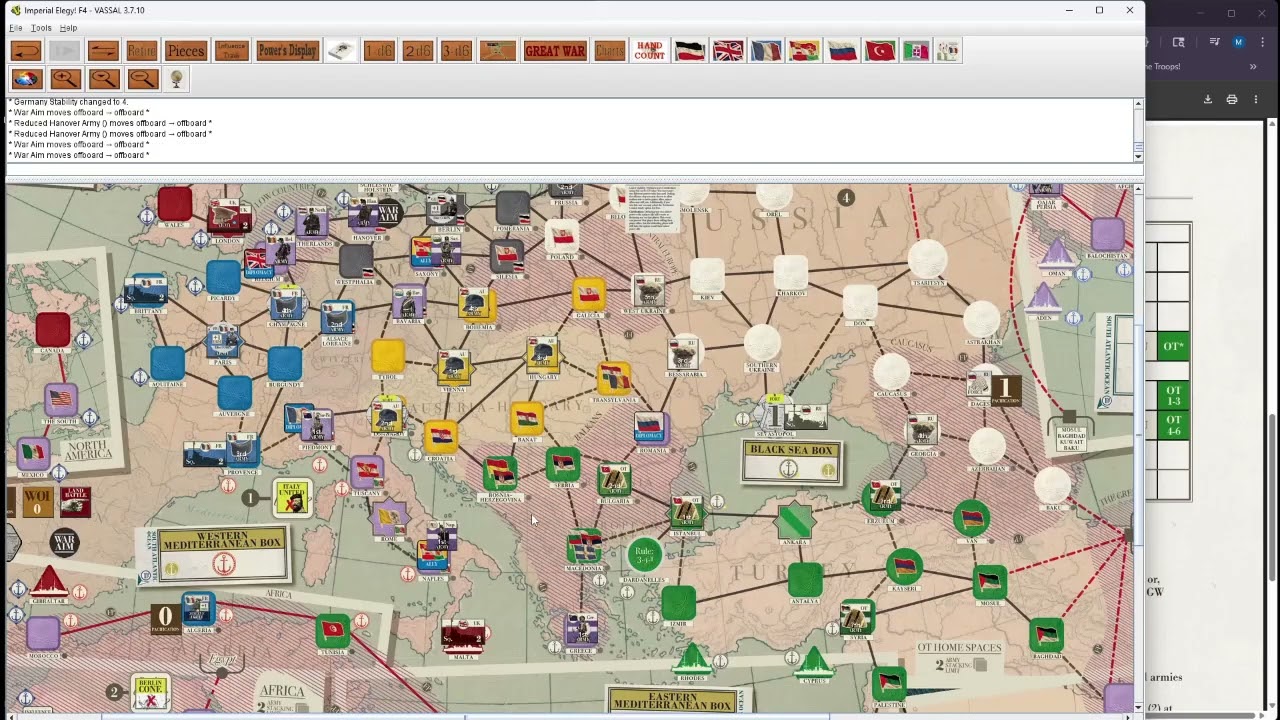1280x720 pixels.
Task: Zoom in on the map
Action: click(65, 79)
